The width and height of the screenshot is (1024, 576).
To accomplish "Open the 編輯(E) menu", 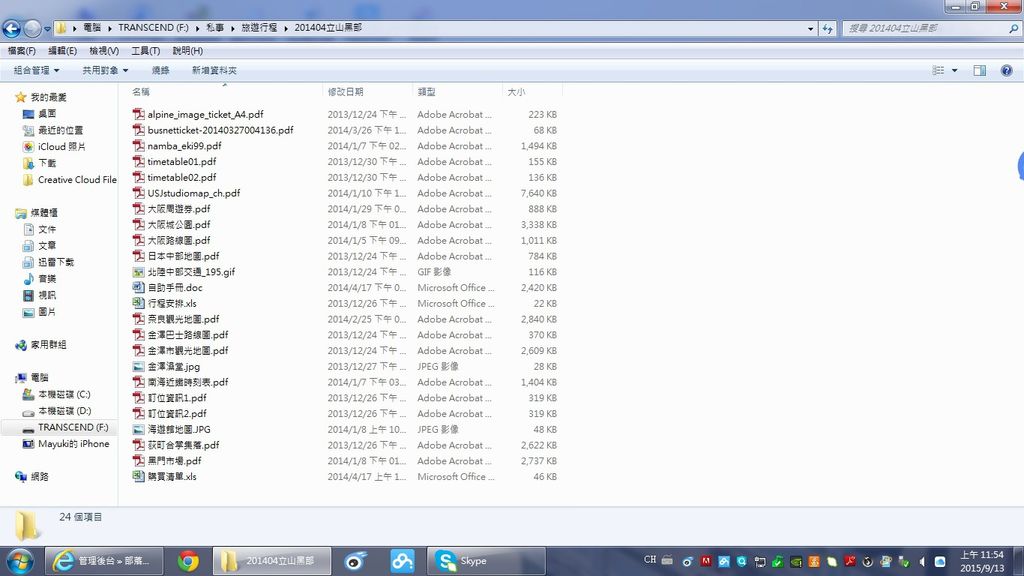I will pos(62,50).
